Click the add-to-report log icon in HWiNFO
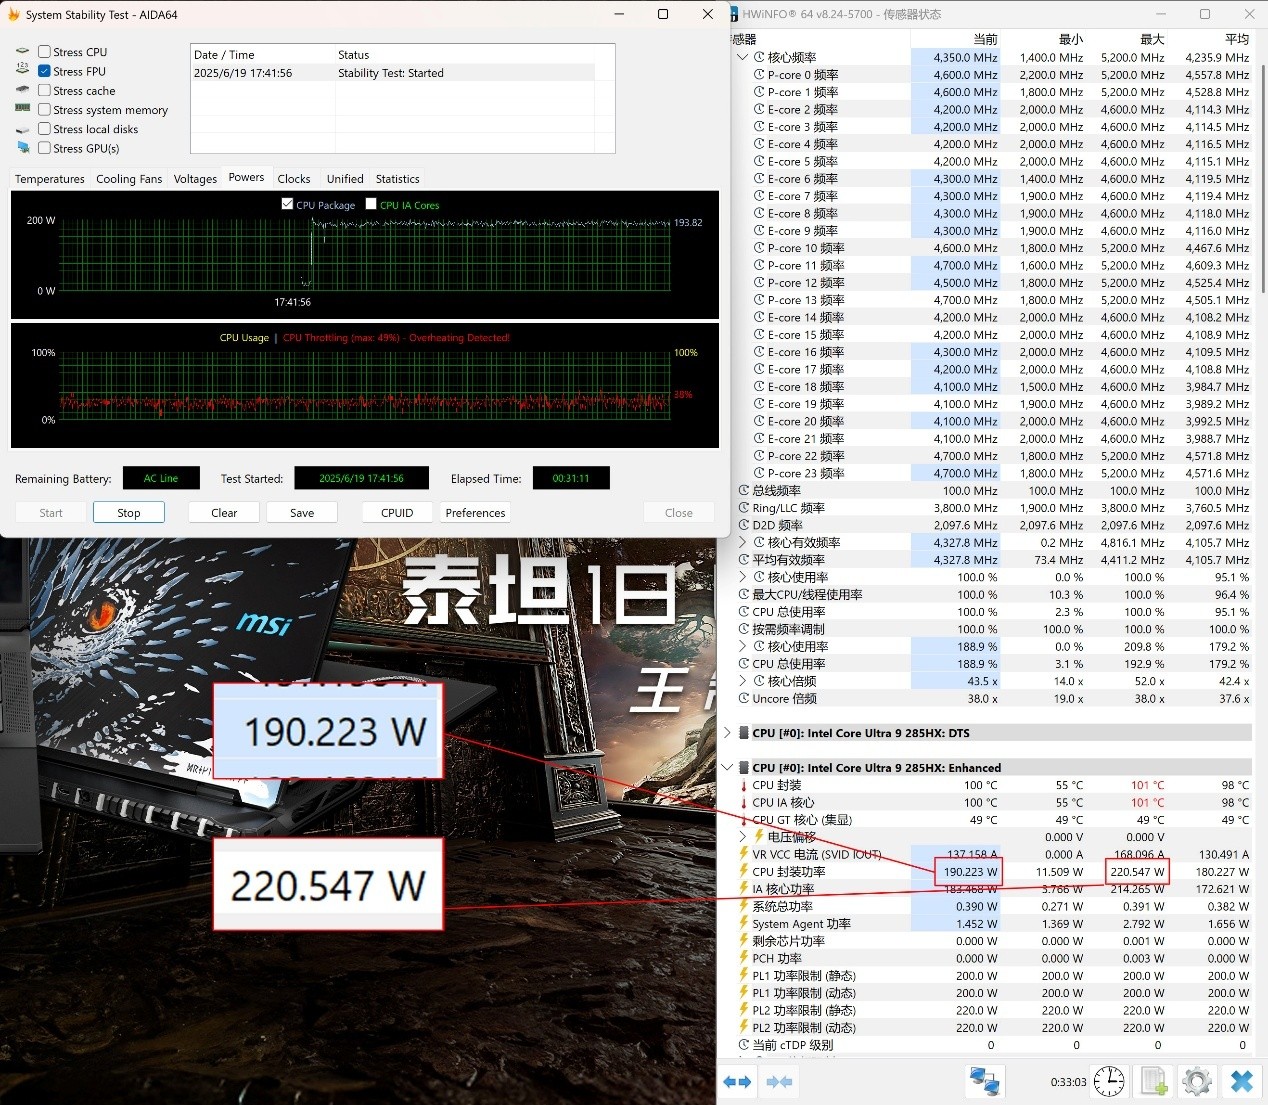 tap(1153, 1081)
